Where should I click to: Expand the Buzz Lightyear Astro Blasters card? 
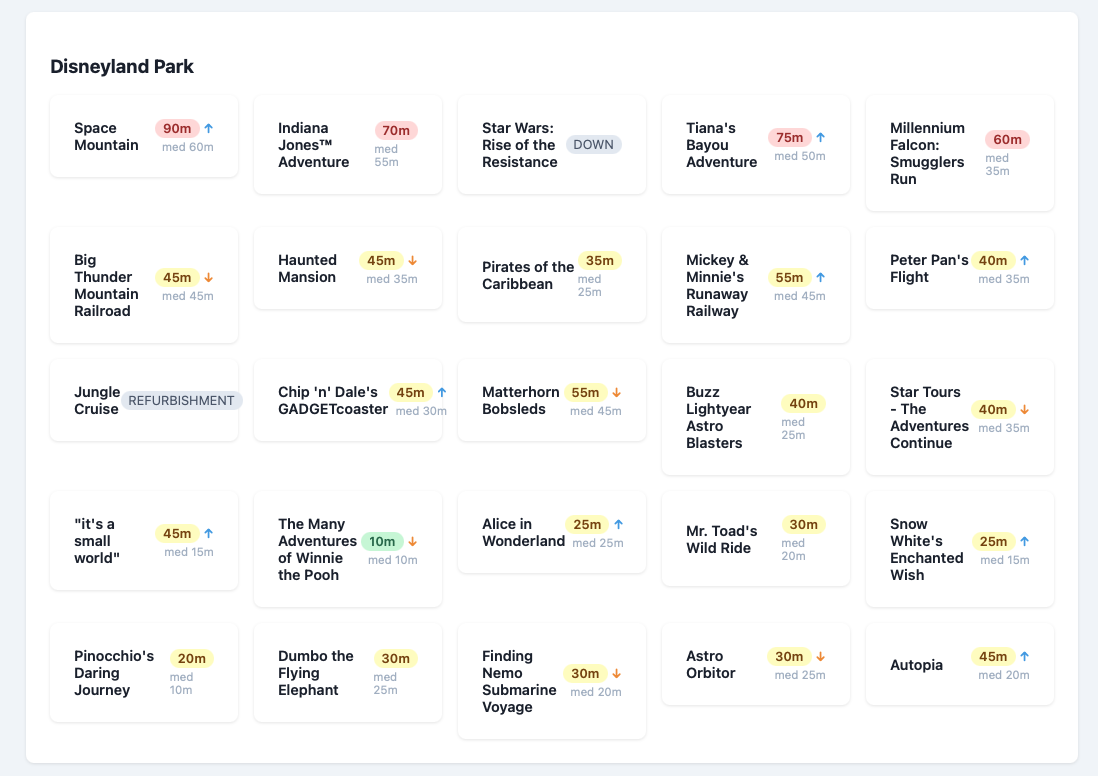coord(755,416)
